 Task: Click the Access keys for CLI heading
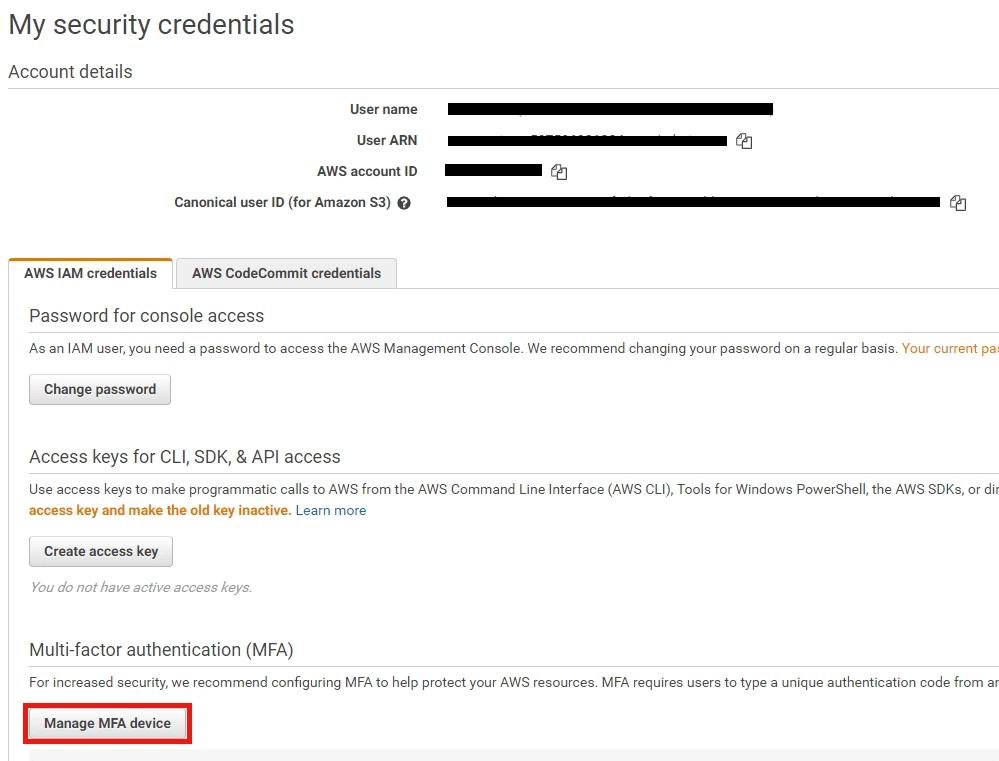[185, 457]
